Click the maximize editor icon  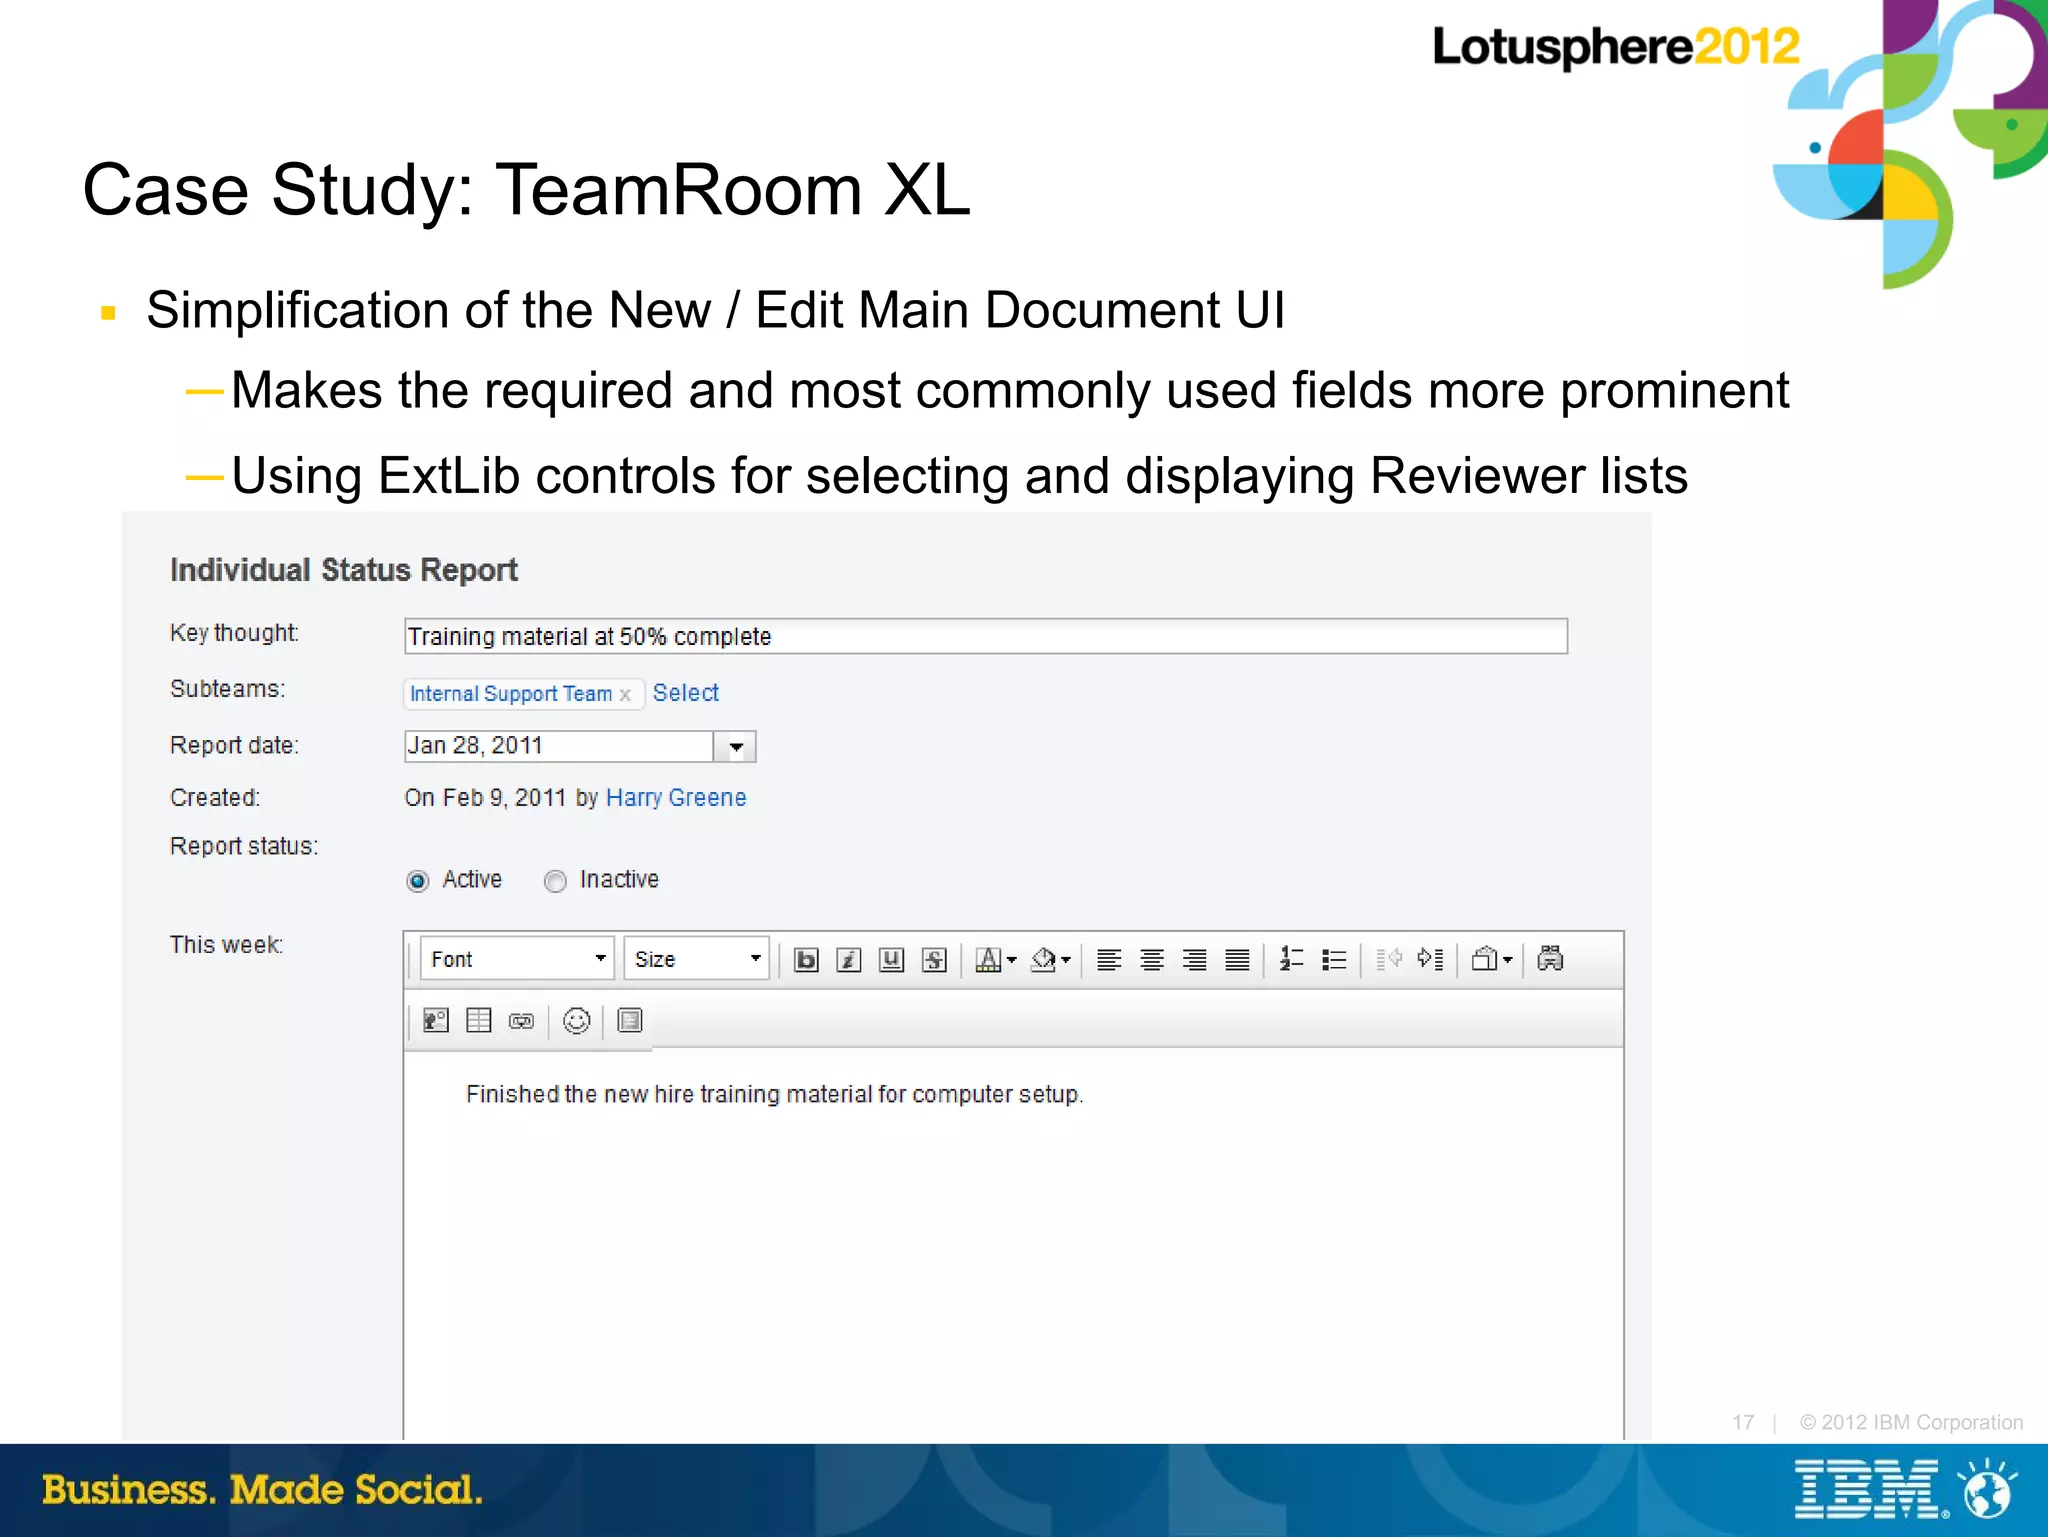click(630, 1020)
